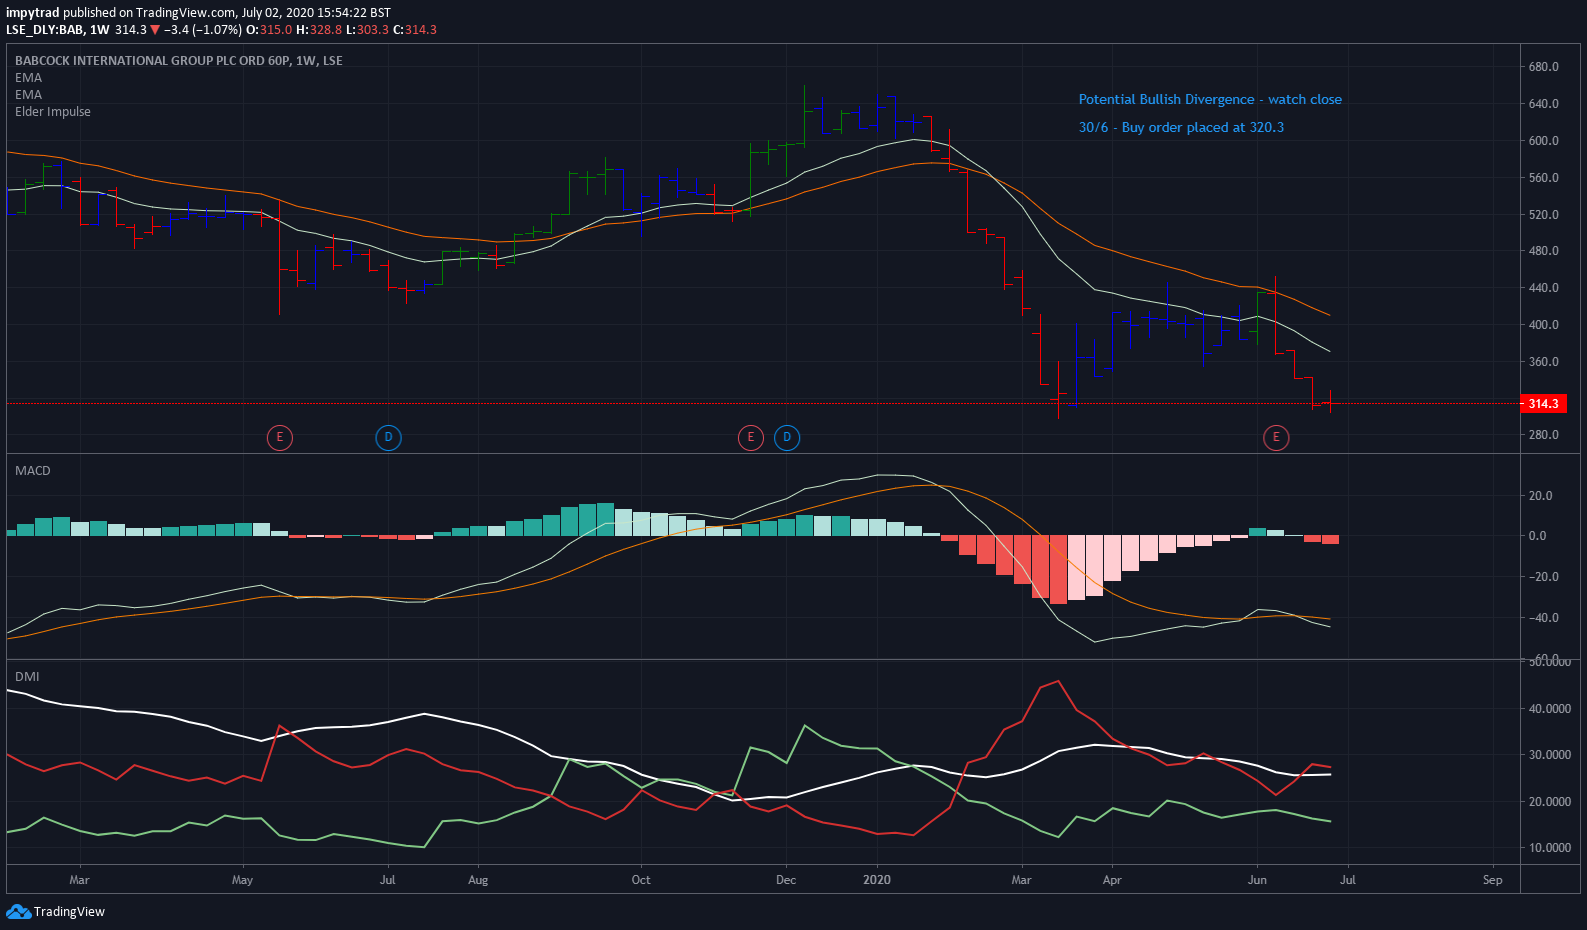Viewport: 1587px width, 930px height.
Task: Click the O:315.0 open value
Action: coord(269,30)
